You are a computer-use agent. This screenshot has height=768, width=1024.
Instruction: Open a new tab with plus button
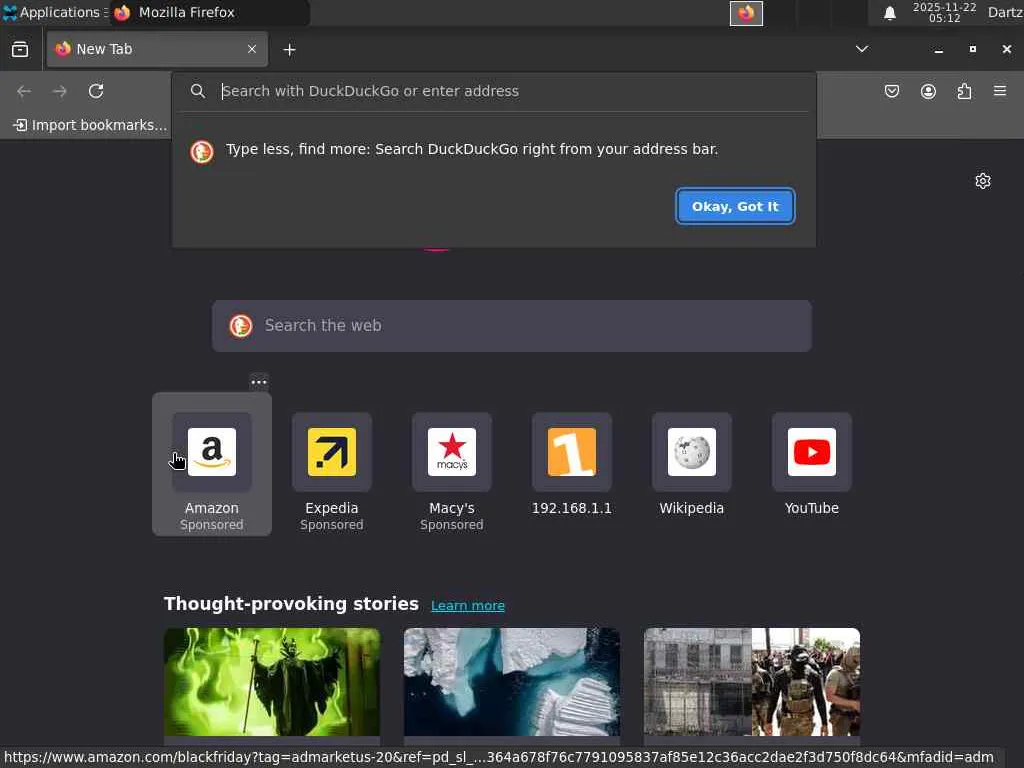(289, 50)
